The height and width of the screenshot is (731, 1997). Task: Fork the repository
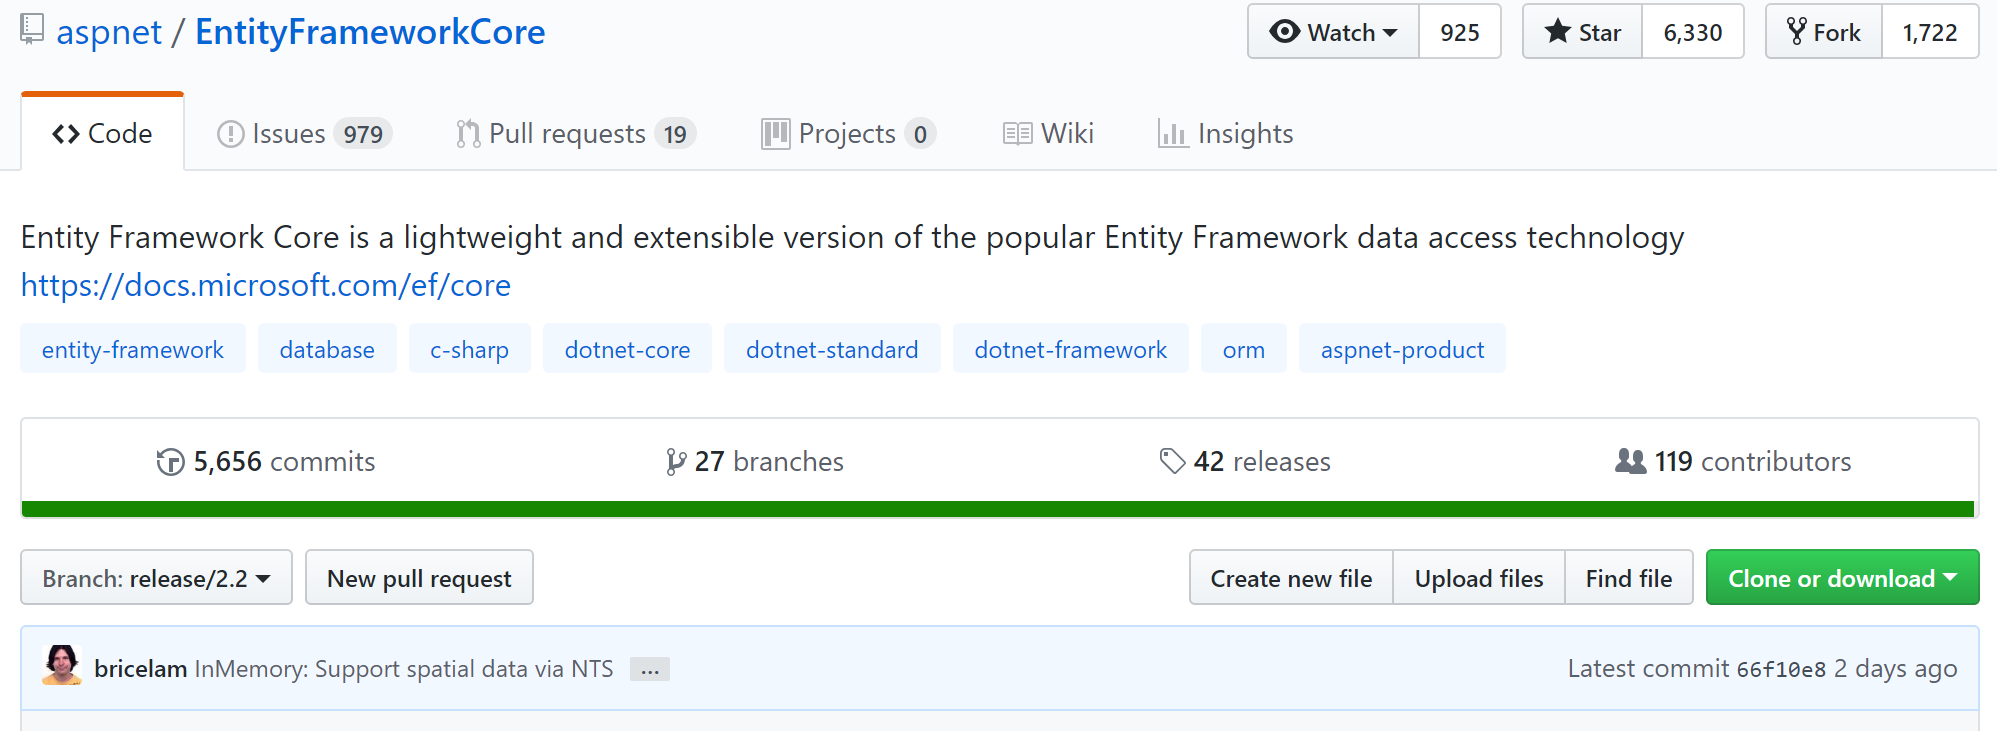click(1824, 32)
